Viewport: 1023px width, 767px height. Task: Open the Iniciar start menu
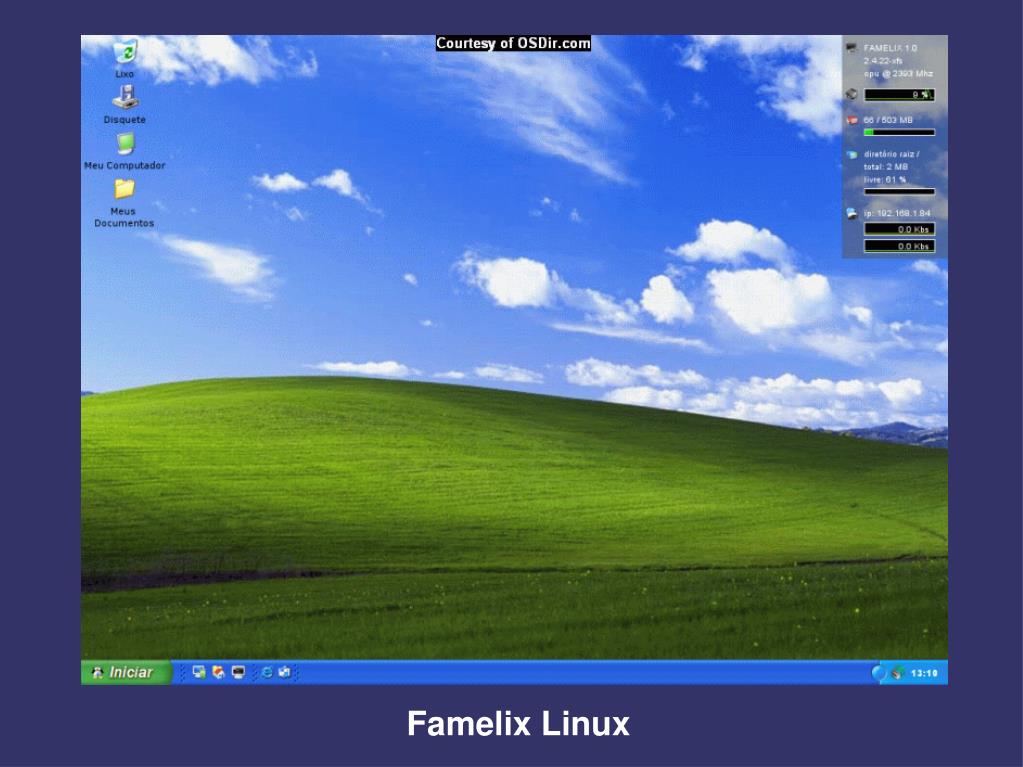pyautogui.click(x=127, y=672)
